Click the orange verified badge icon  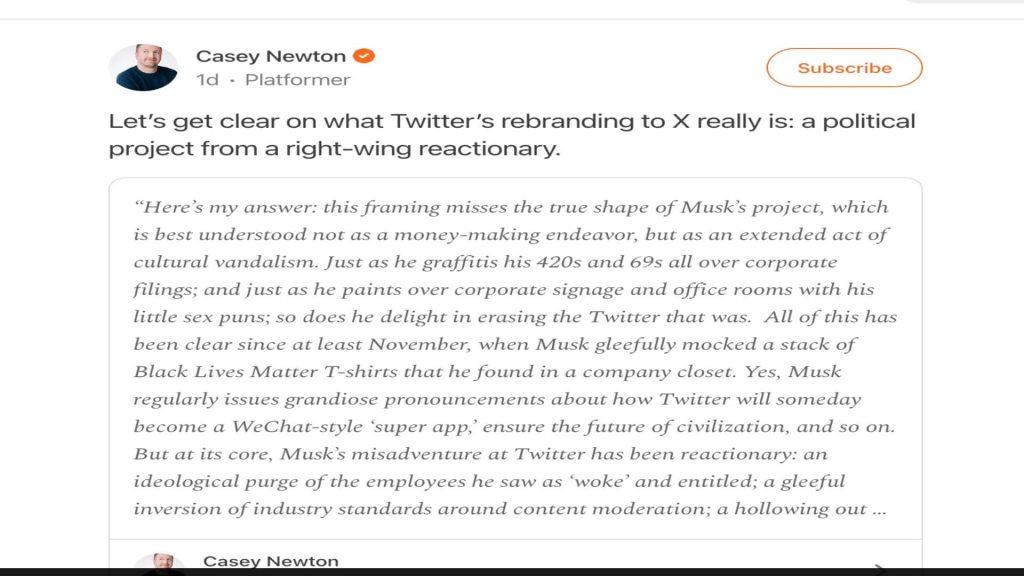pos(365,56)
